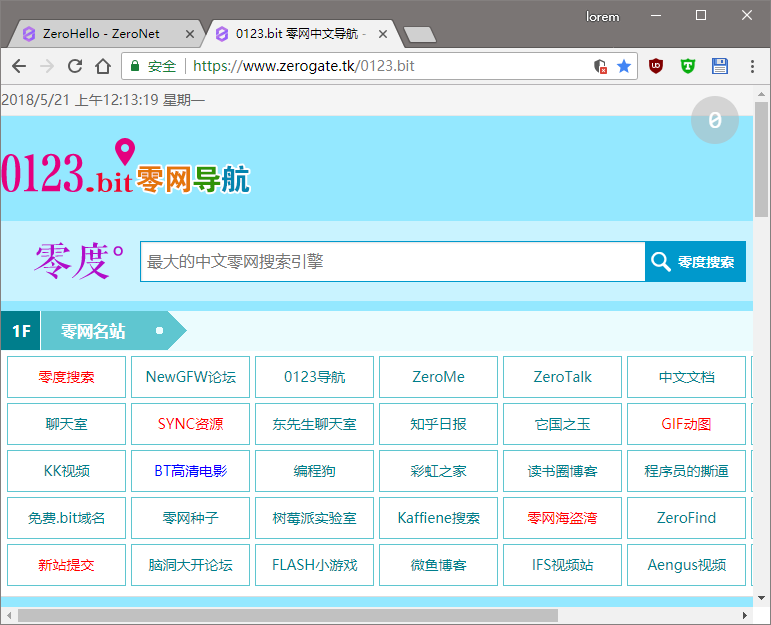Open the Chrome three-dot menu
The width and height of the screenshot is (771, 625).
[752, 66]
